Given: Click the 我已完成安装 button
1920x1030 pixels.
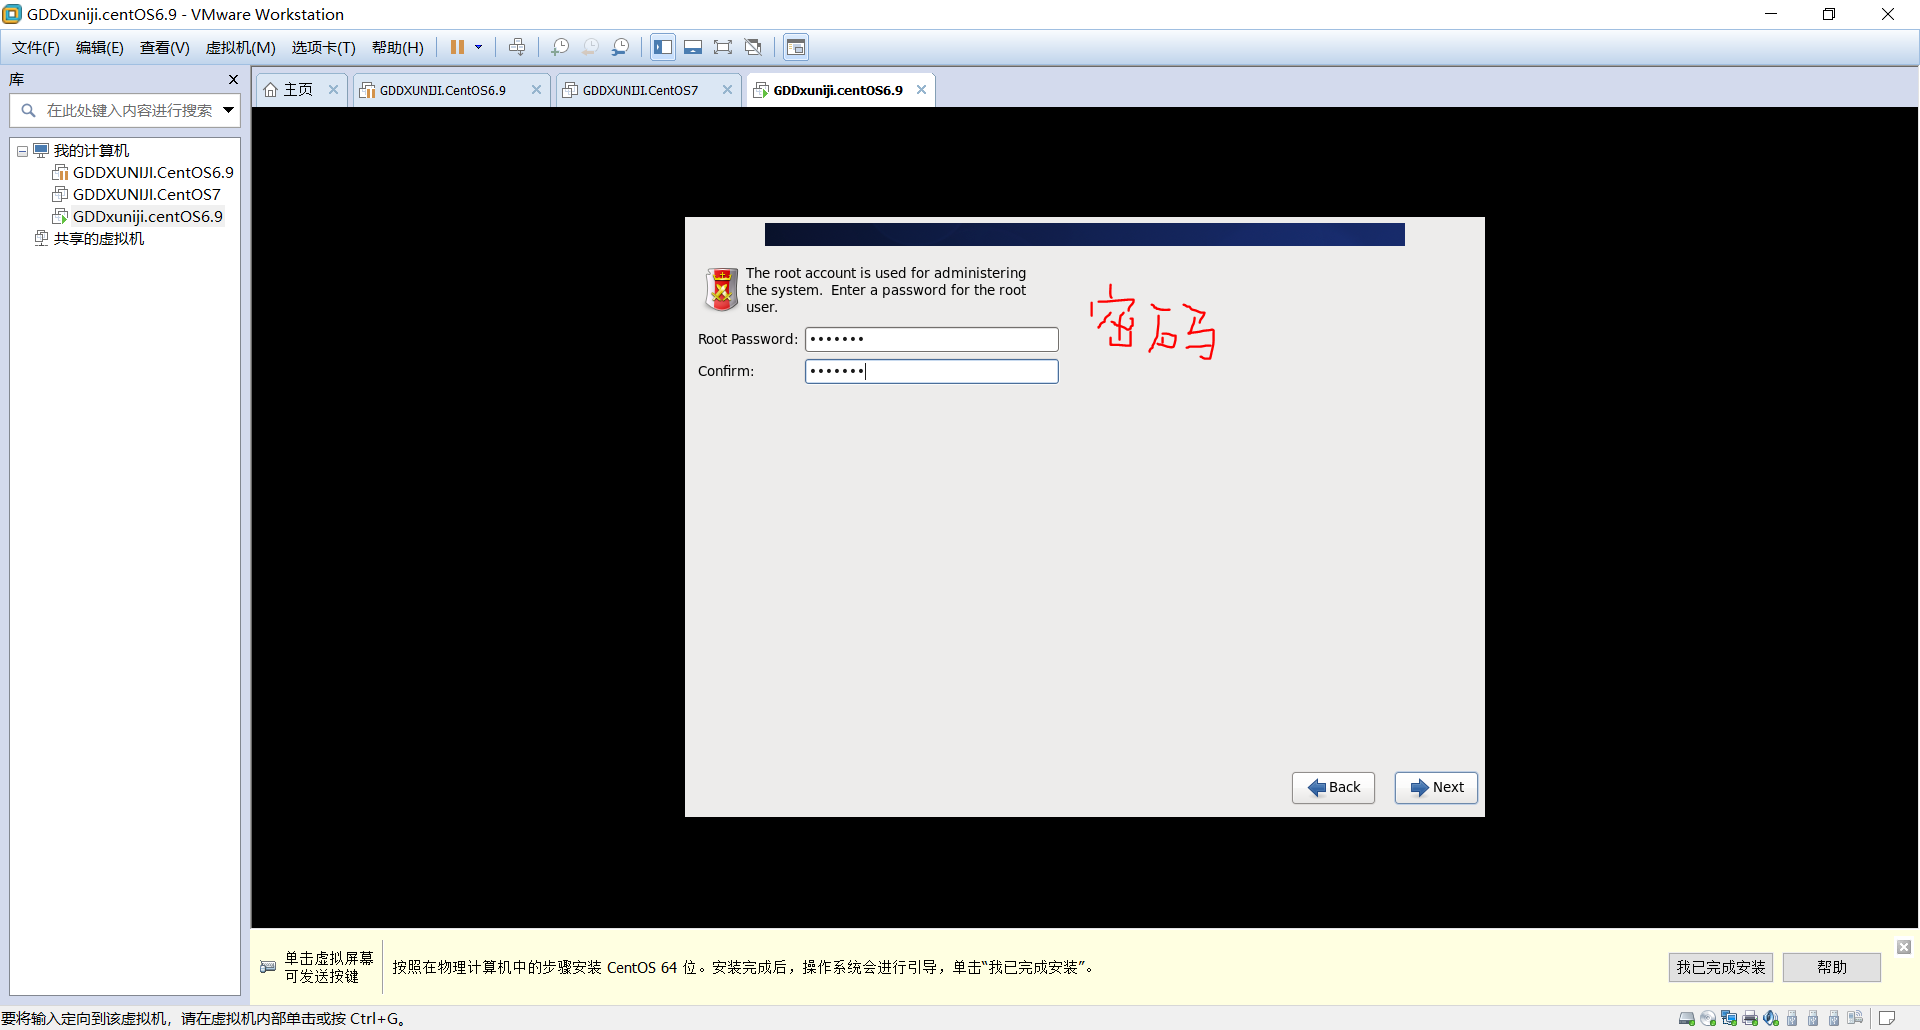Looking at the screenshot, I should pos(1721,967).
